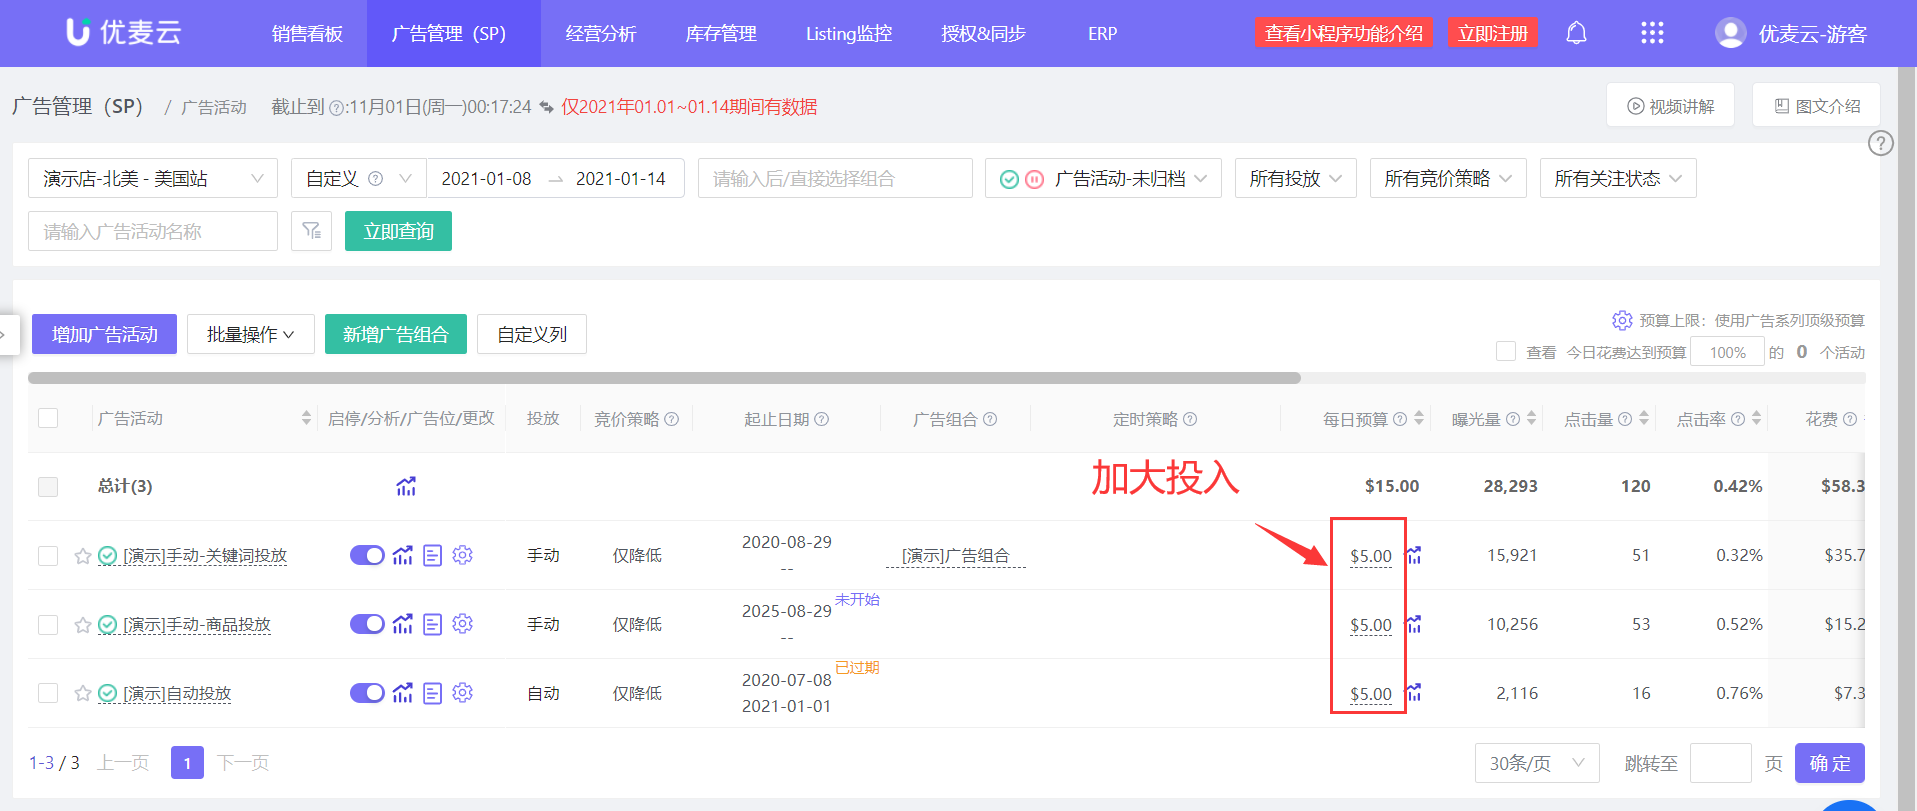Open the apps grid menu
The height and width of the screenshot is (811, 1917).
[1652, 33]
